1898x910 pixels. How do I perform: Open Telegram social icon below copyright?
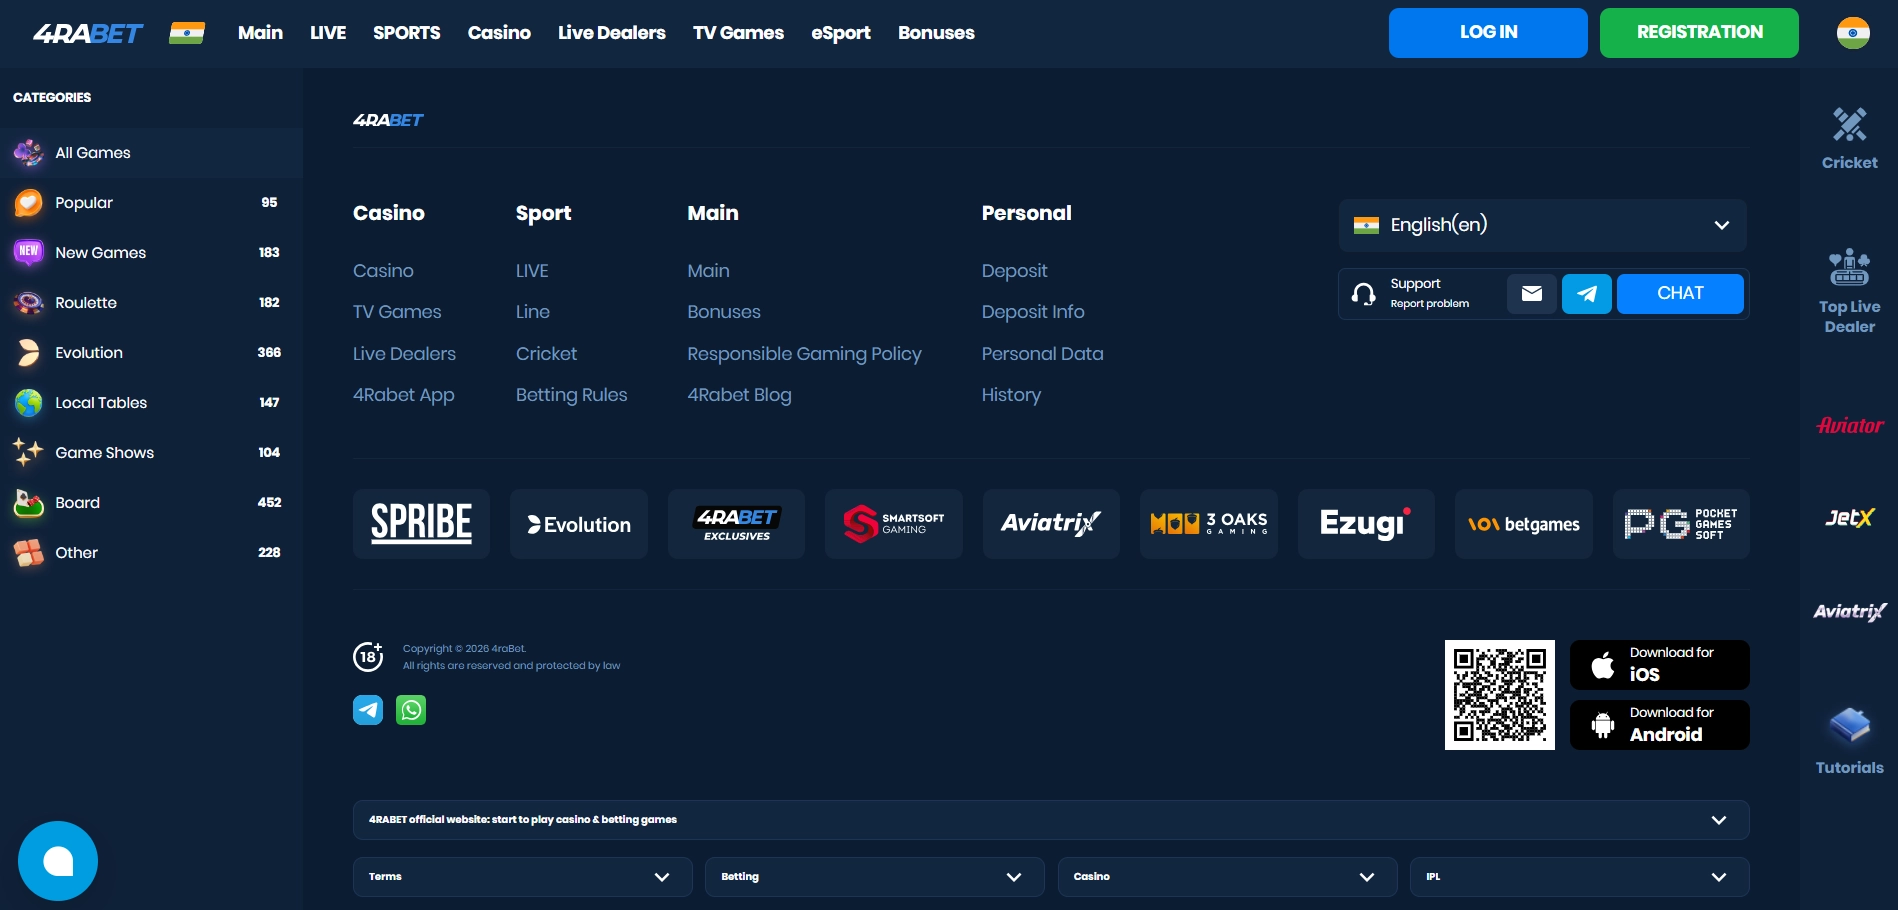(368, 710)
